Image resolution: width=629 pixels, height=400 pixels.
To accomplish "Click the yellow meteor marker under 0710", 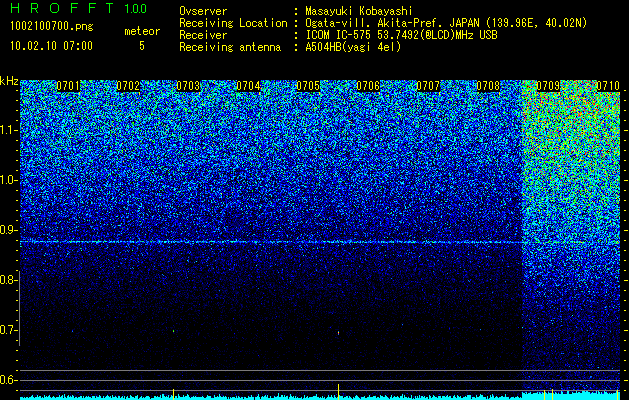I will click(618, 394).
